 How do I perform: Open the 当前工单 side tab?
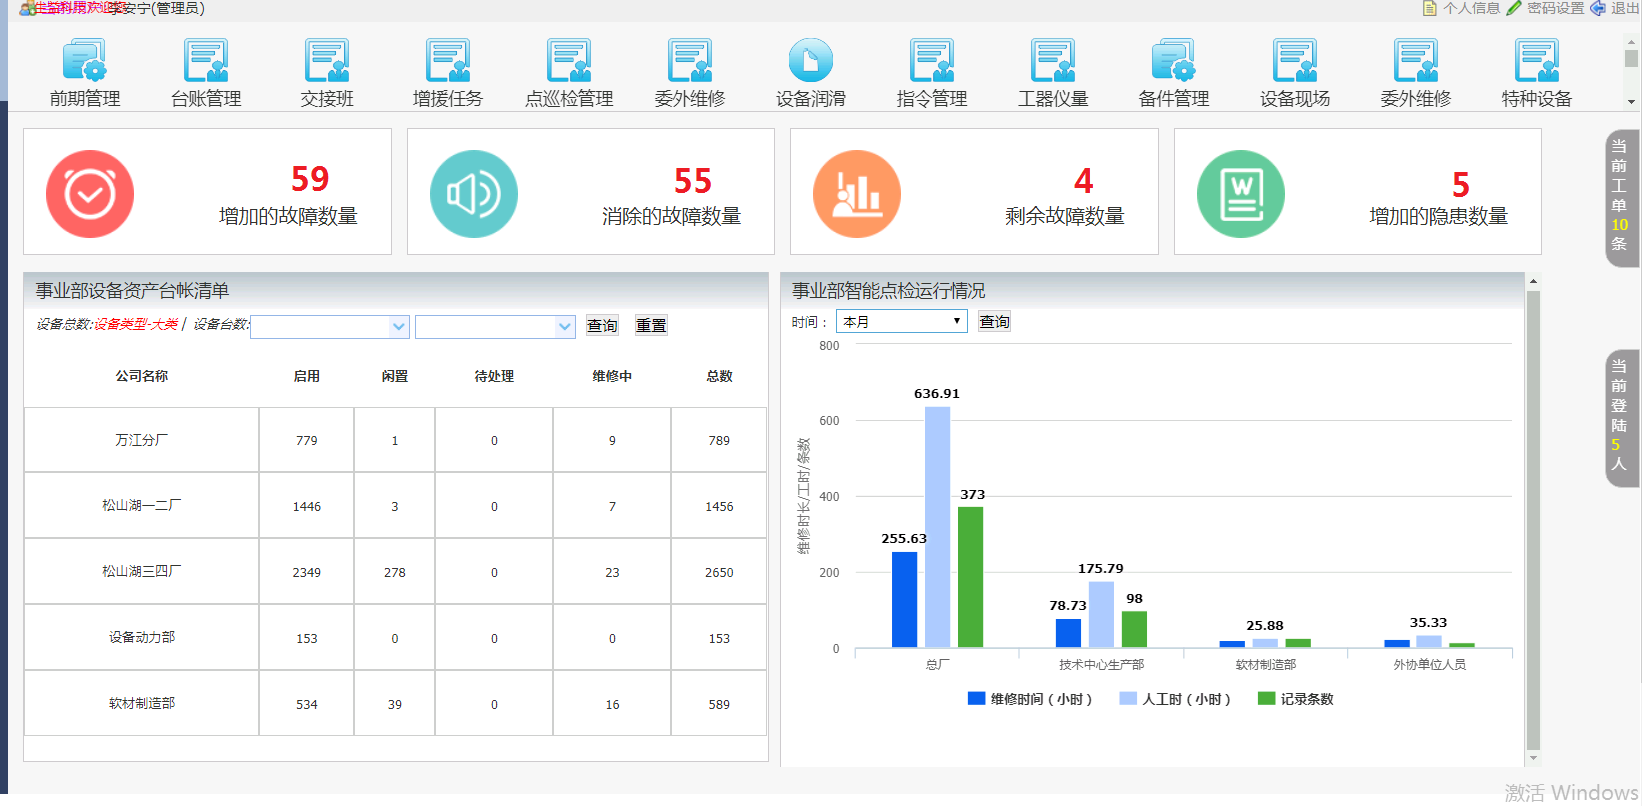coord(1619,197)
